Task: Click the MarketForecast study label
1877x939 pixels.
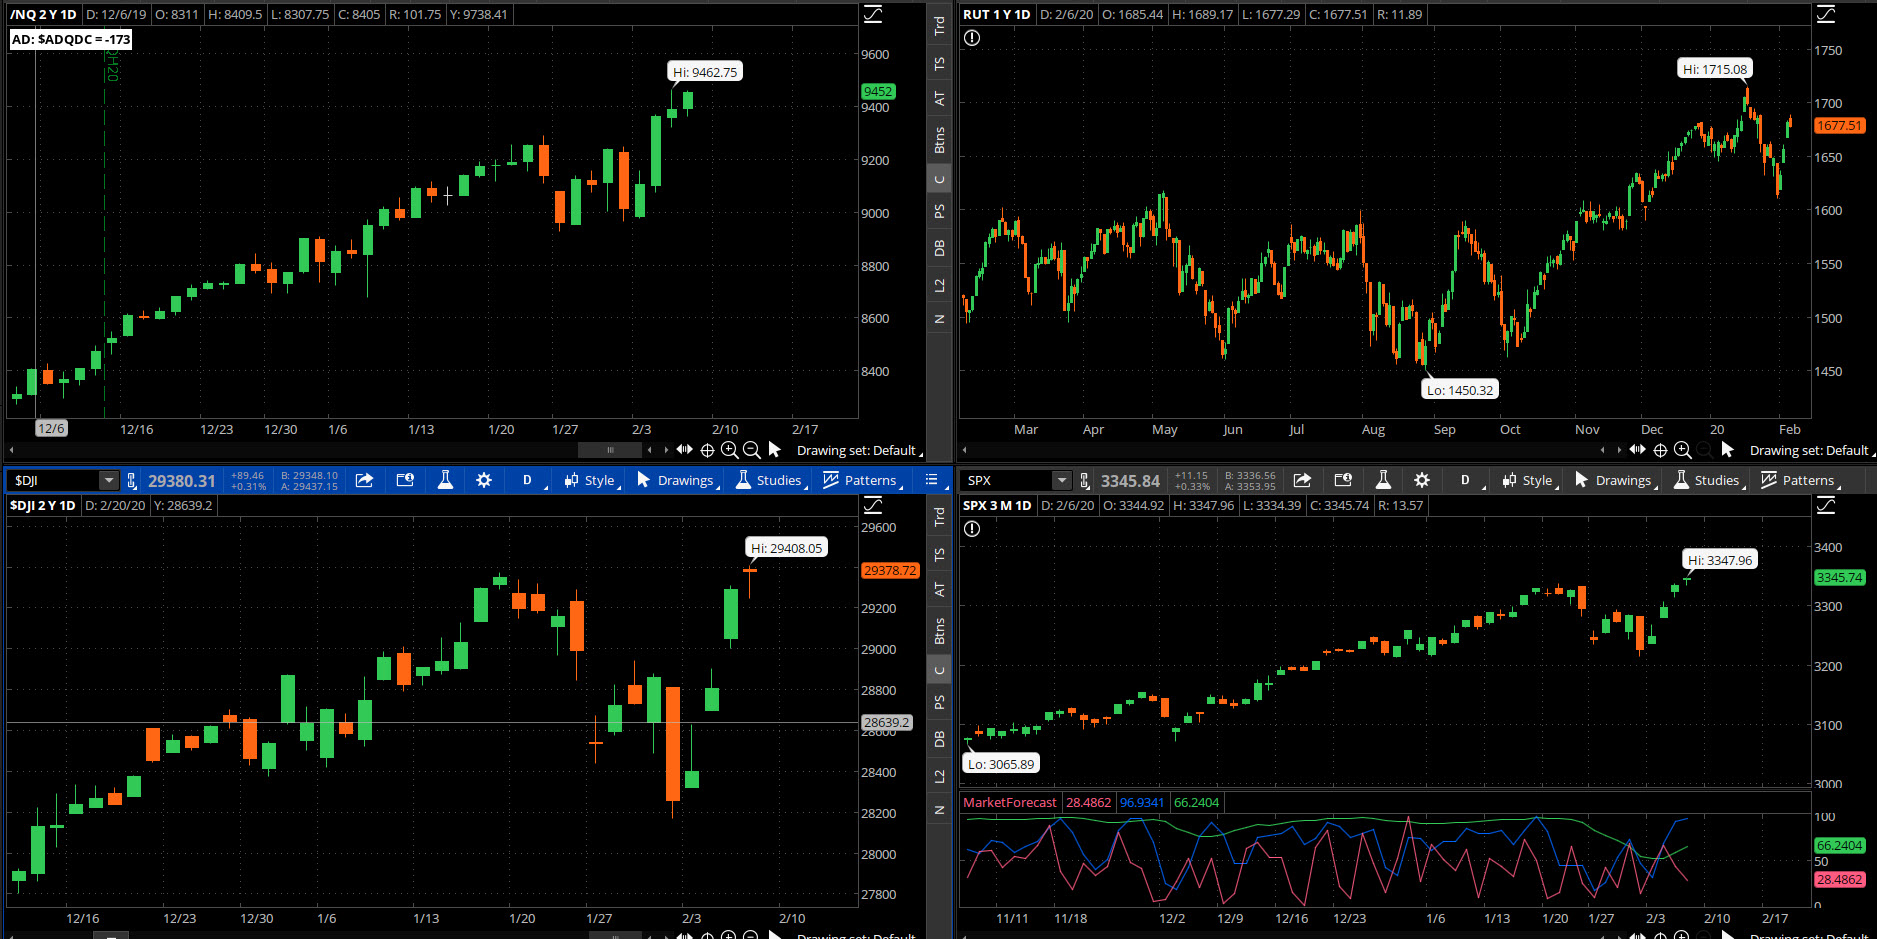Action: pyautogui.click(x=1009, y=802)
